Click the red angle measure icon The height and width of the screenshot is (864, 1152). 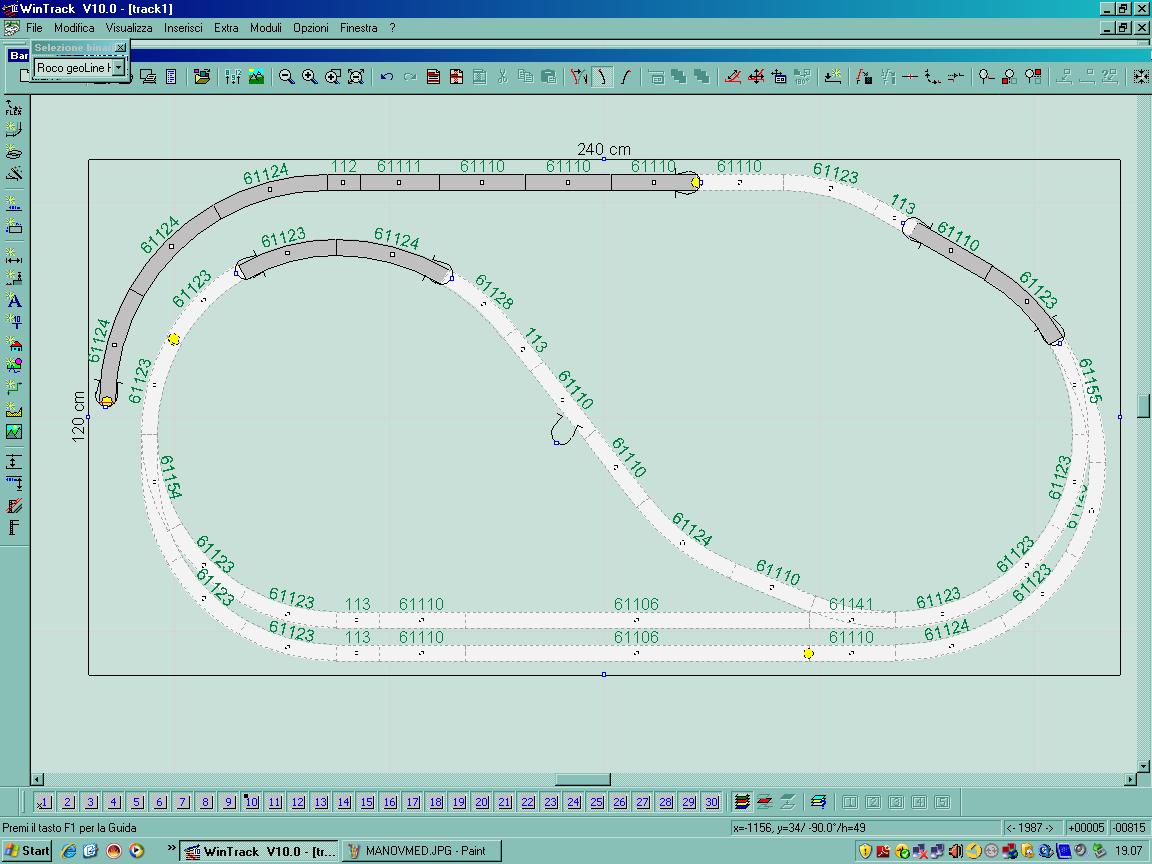[x=732, y=76]
